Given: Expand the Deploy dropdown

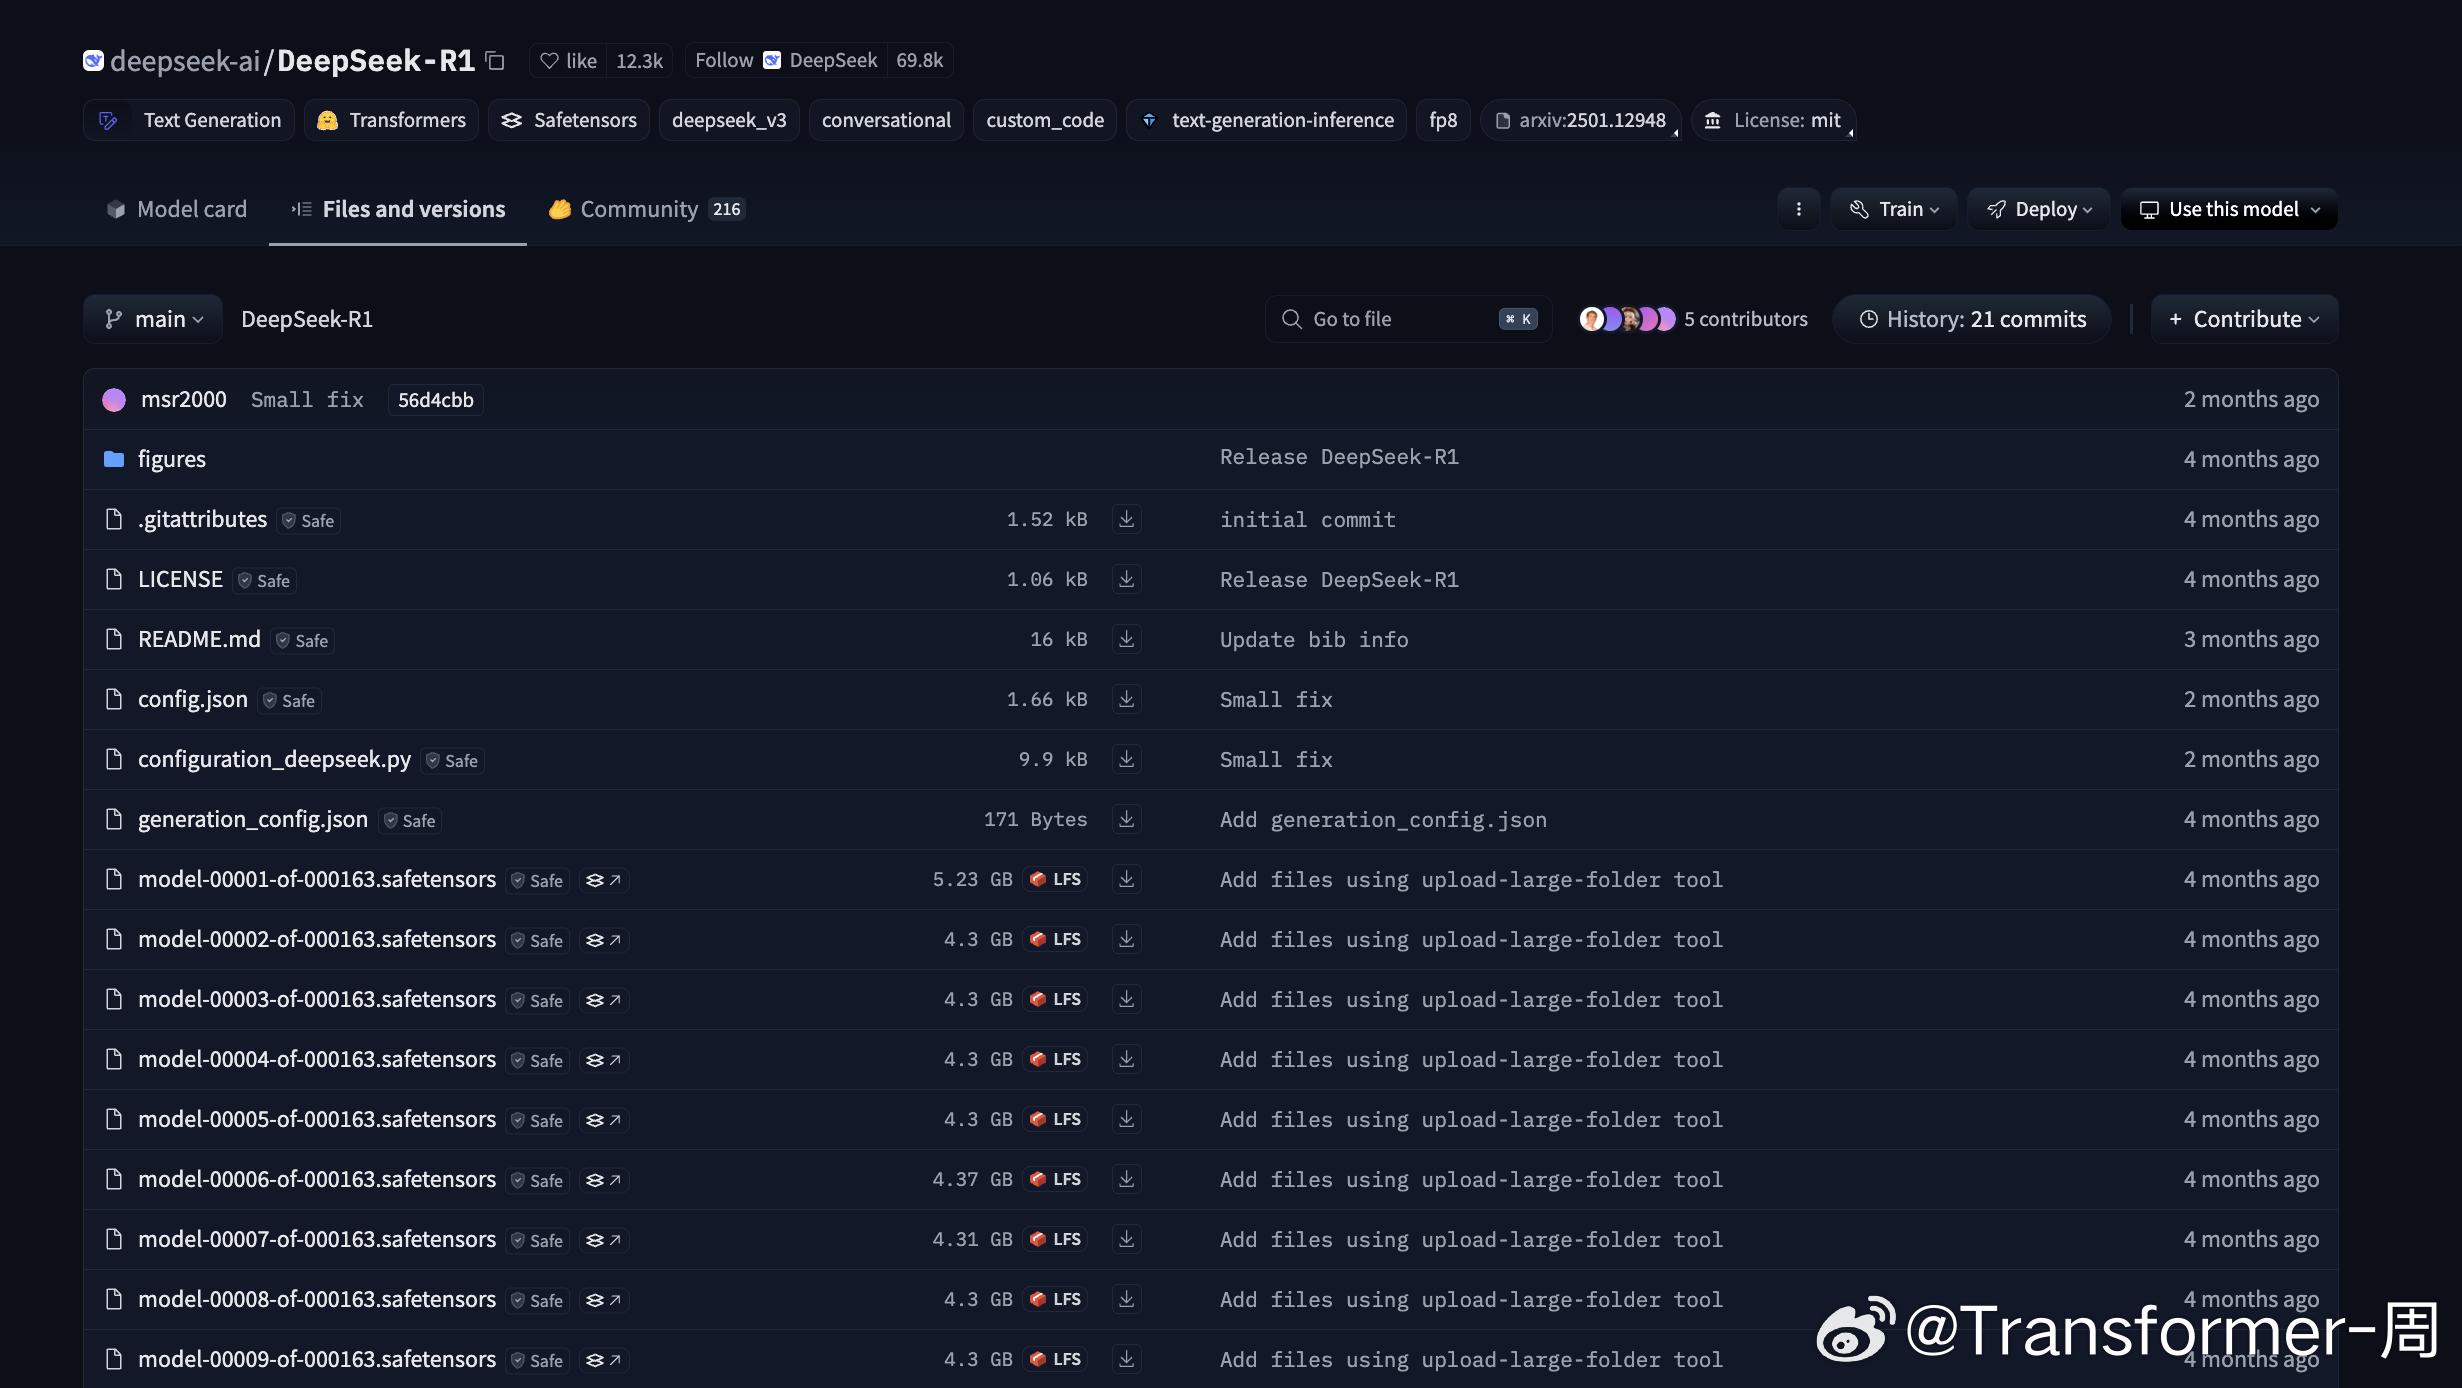Looking at the screenshot, I should tap(2038, 209).
